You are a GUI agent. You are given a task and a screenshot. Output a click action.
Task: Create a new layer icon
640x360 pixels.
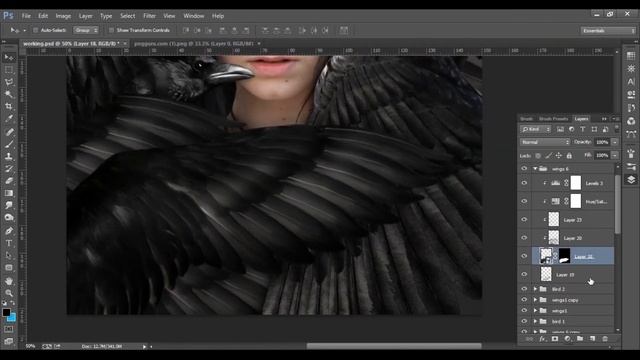[x=593, y=339]
